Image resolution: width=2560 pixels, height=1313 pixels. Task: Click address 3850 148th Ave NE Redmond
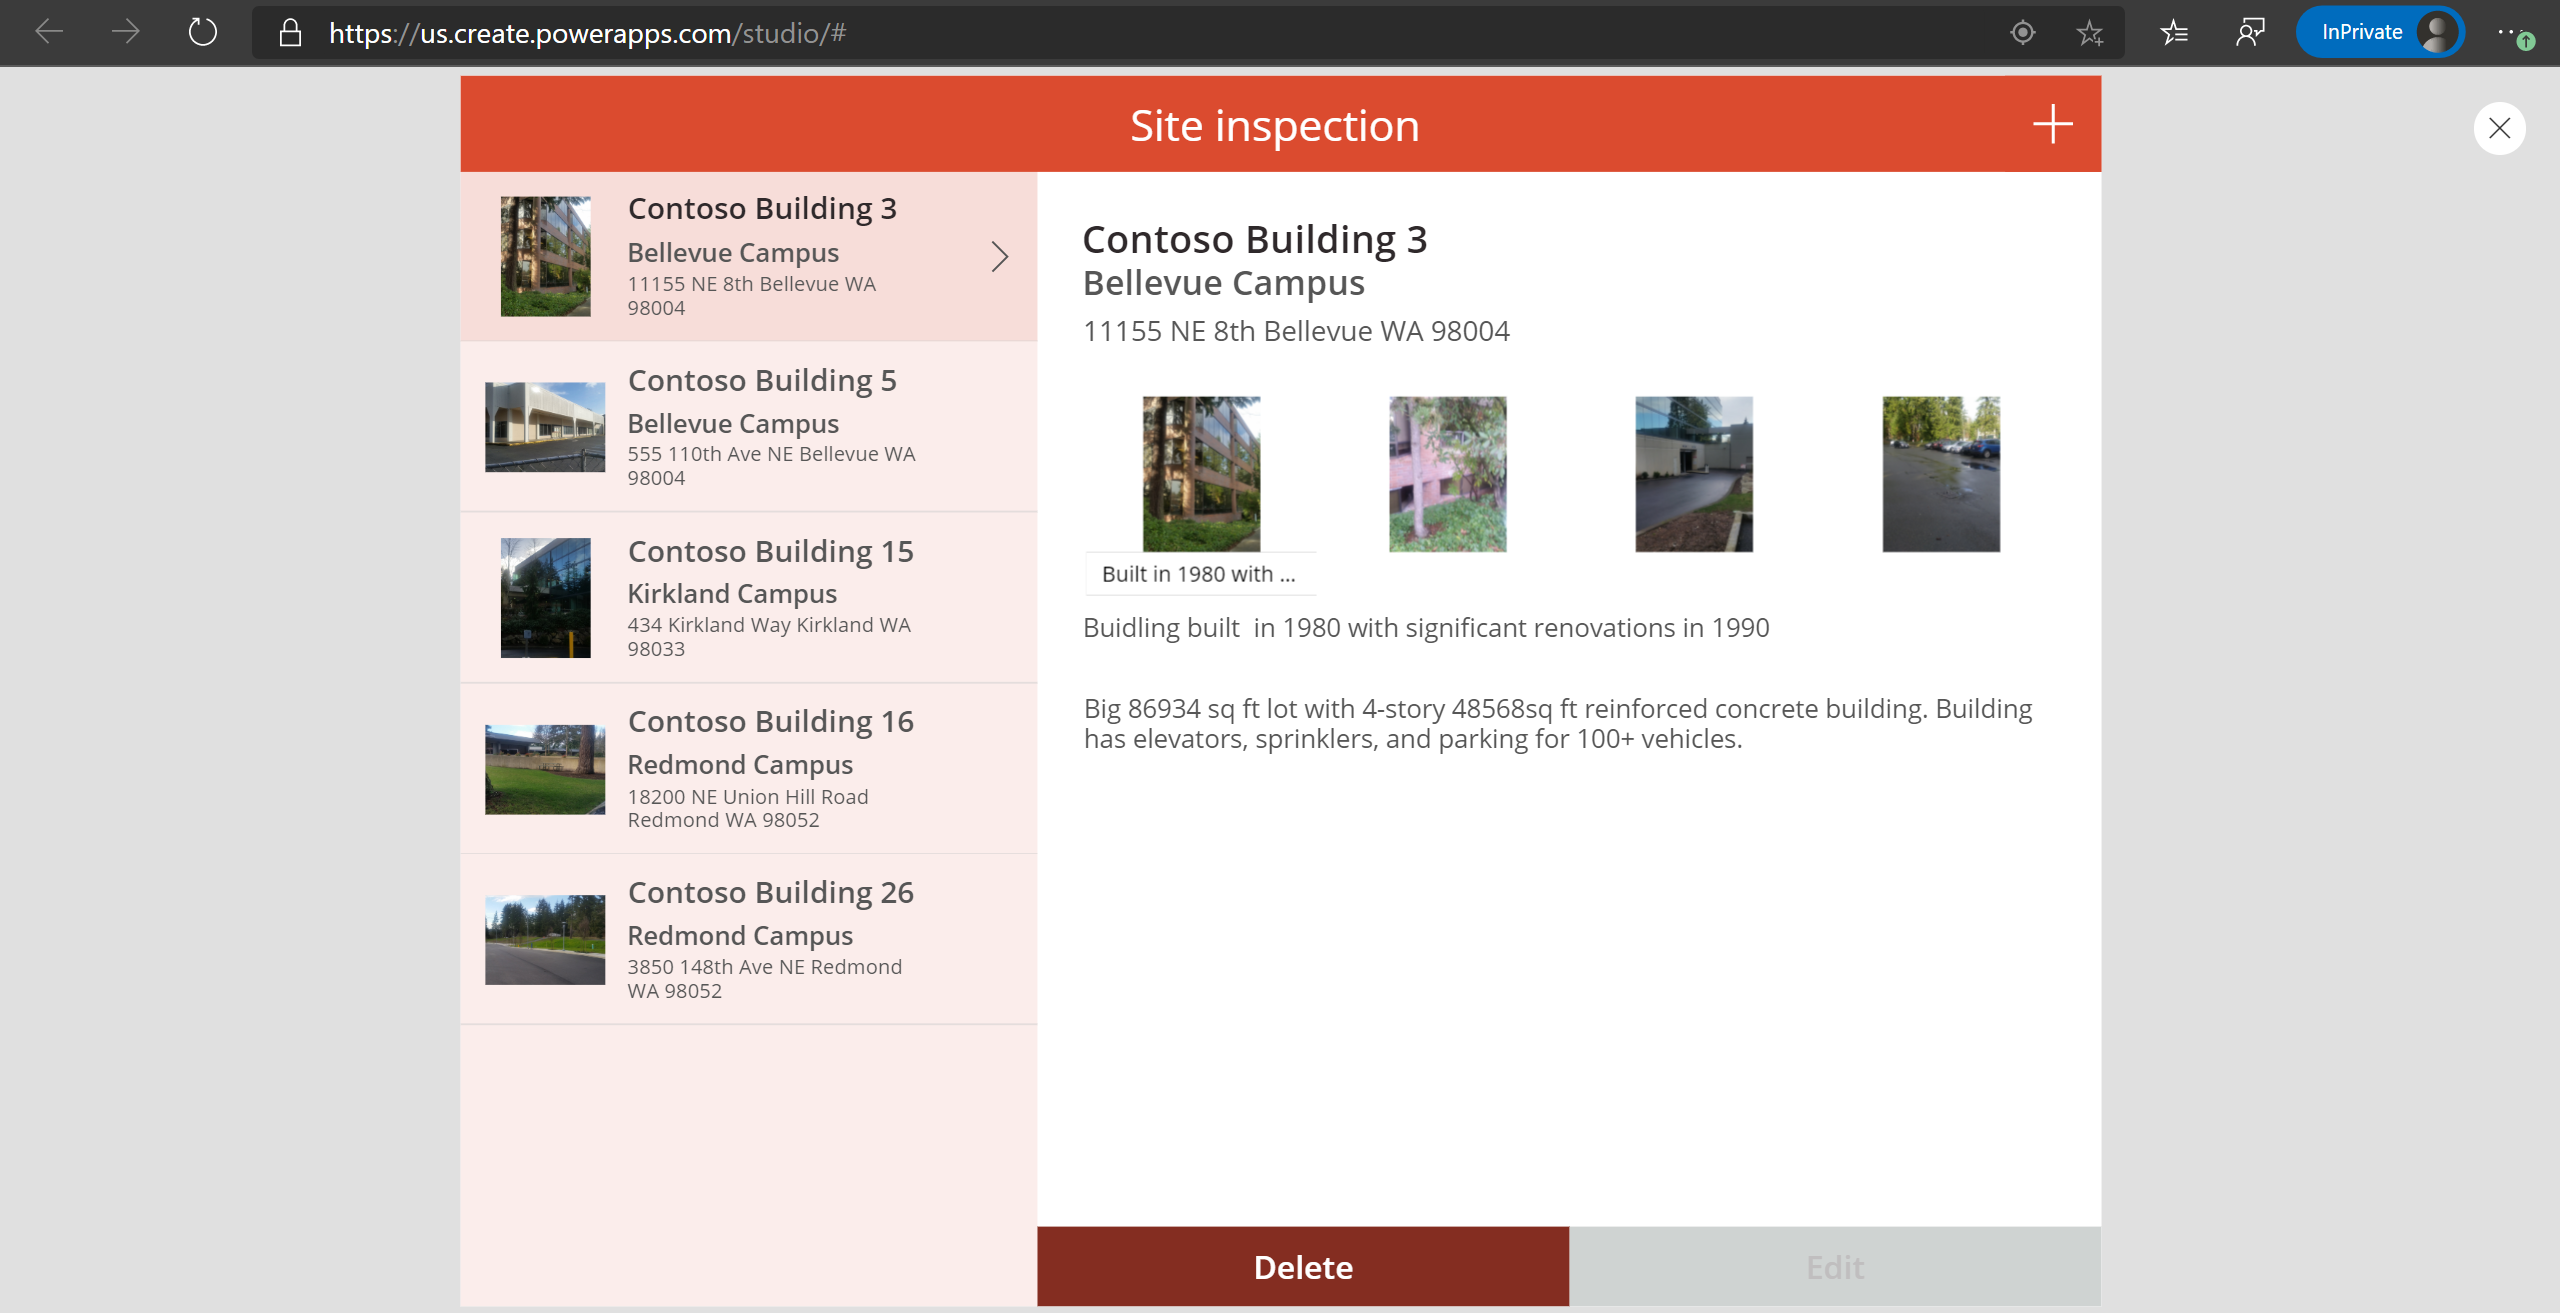(x=765, y=979)
